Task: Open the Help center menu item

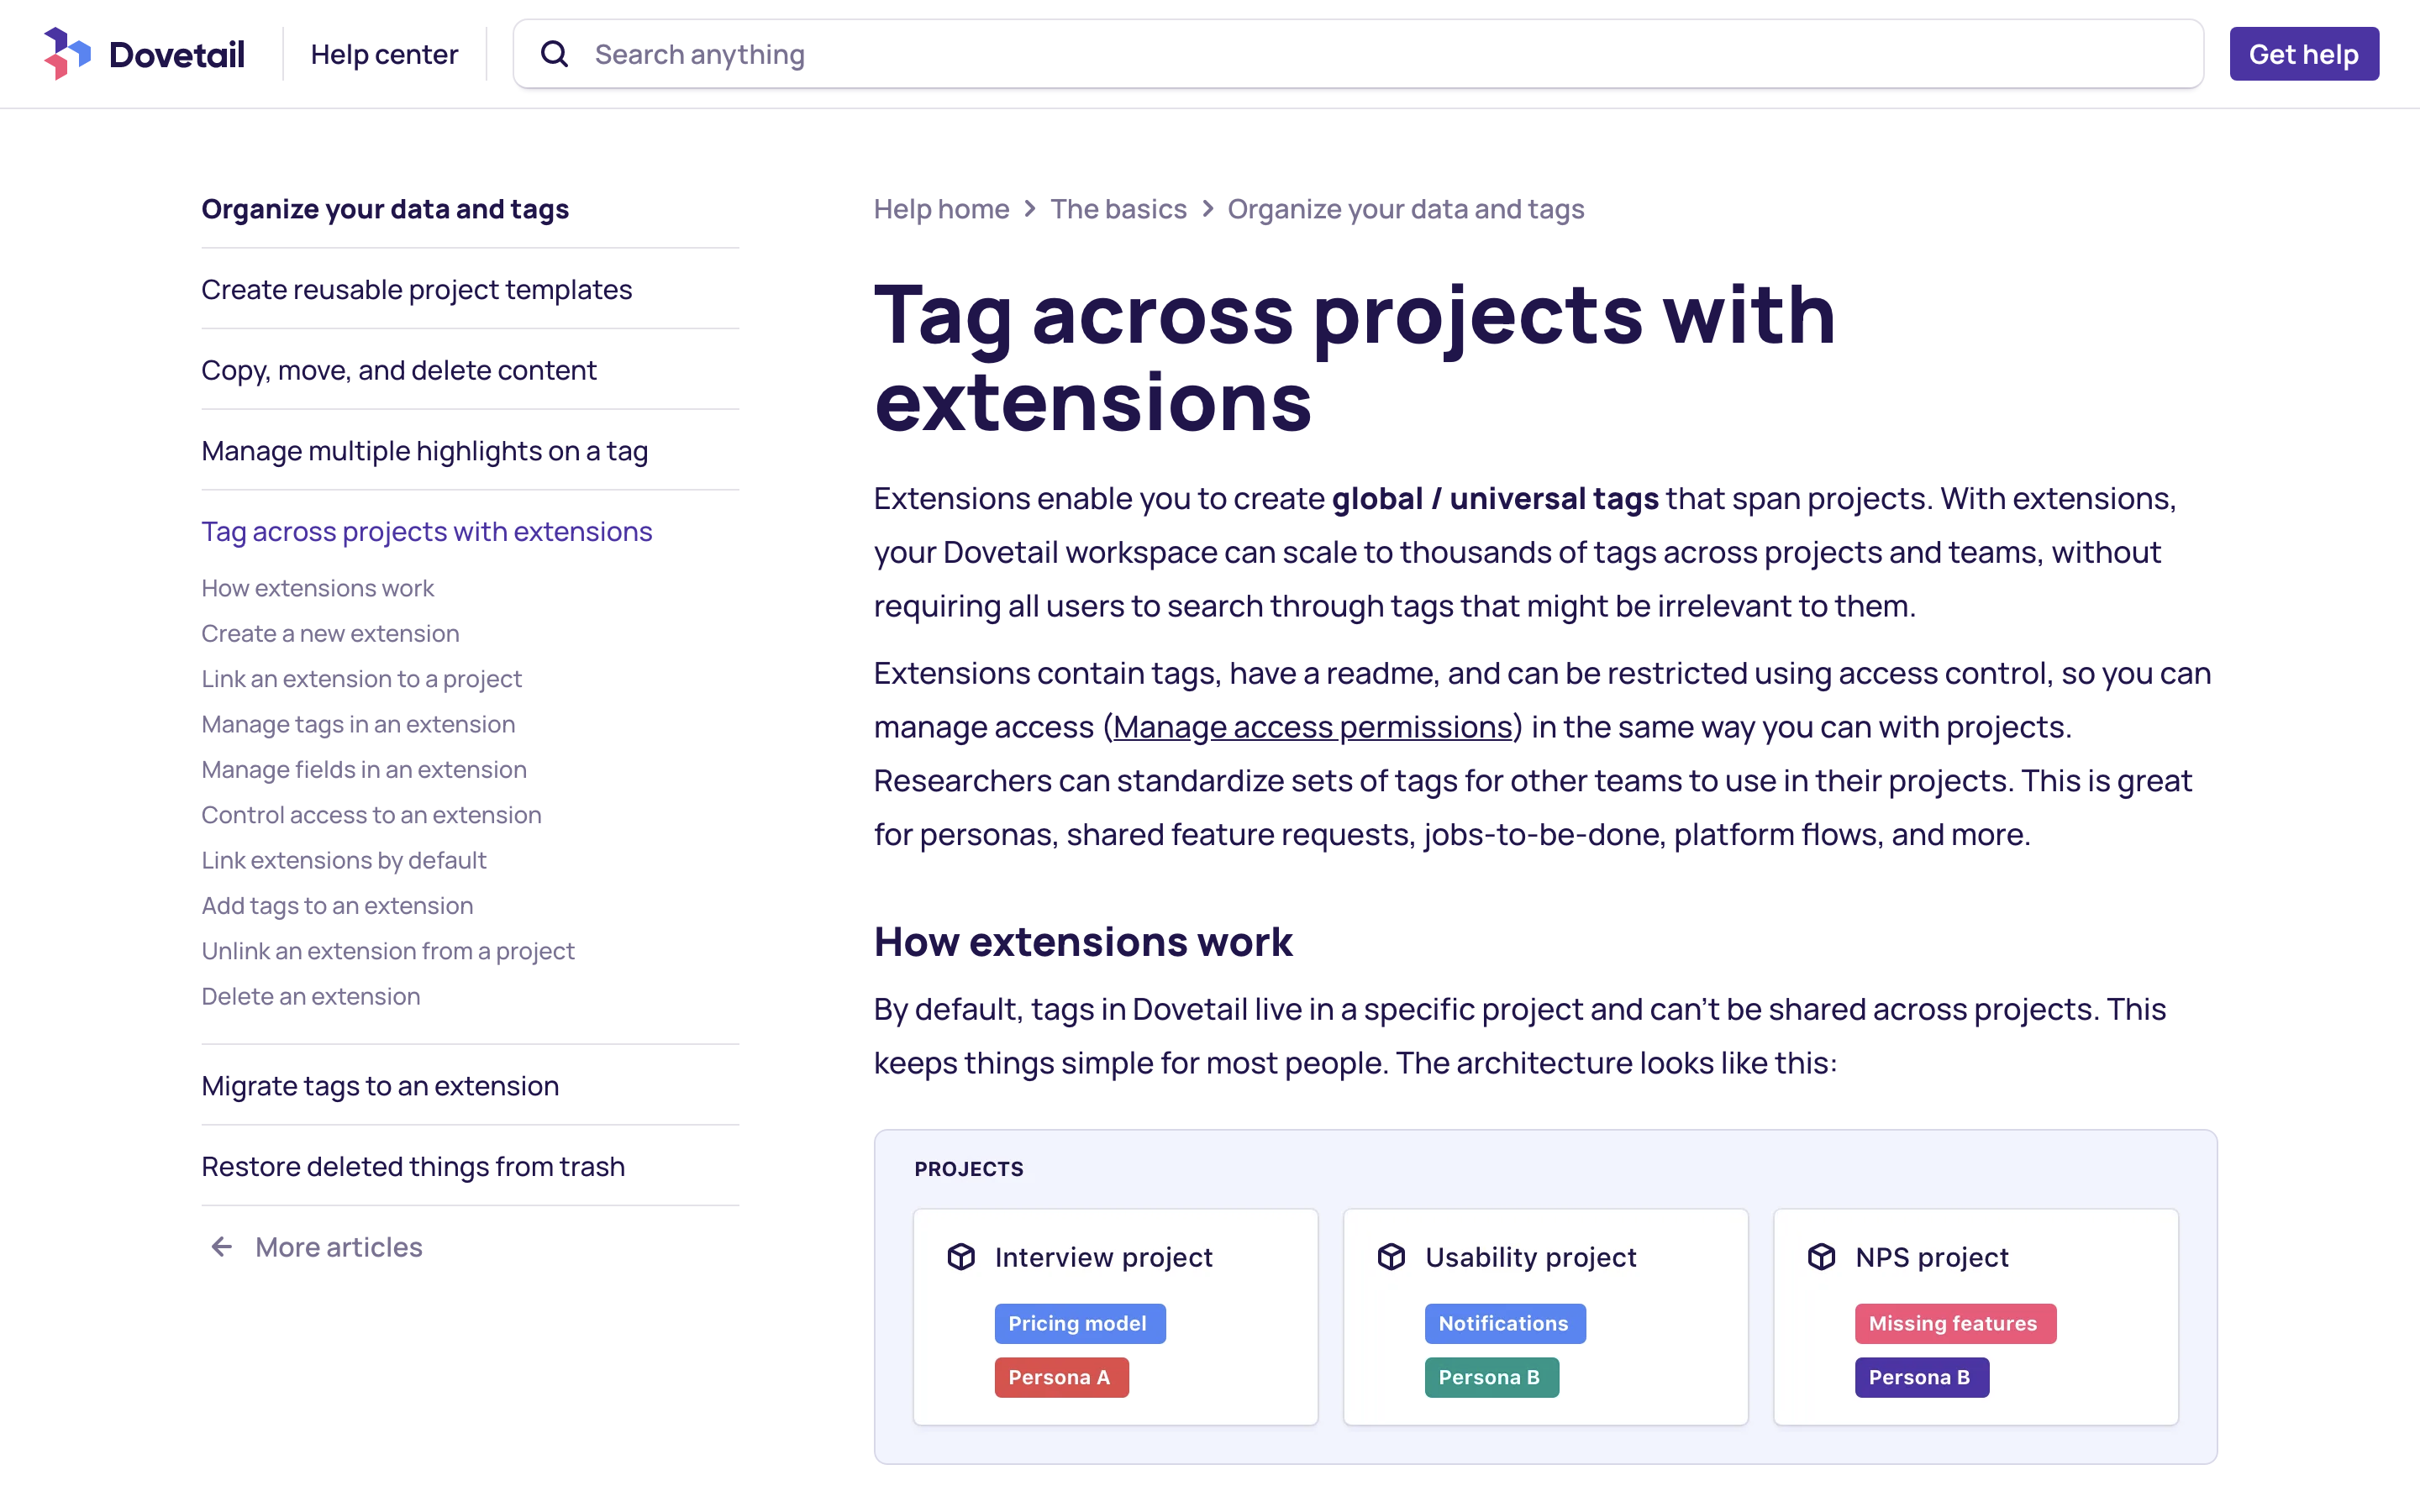Action: click(384, 53)
